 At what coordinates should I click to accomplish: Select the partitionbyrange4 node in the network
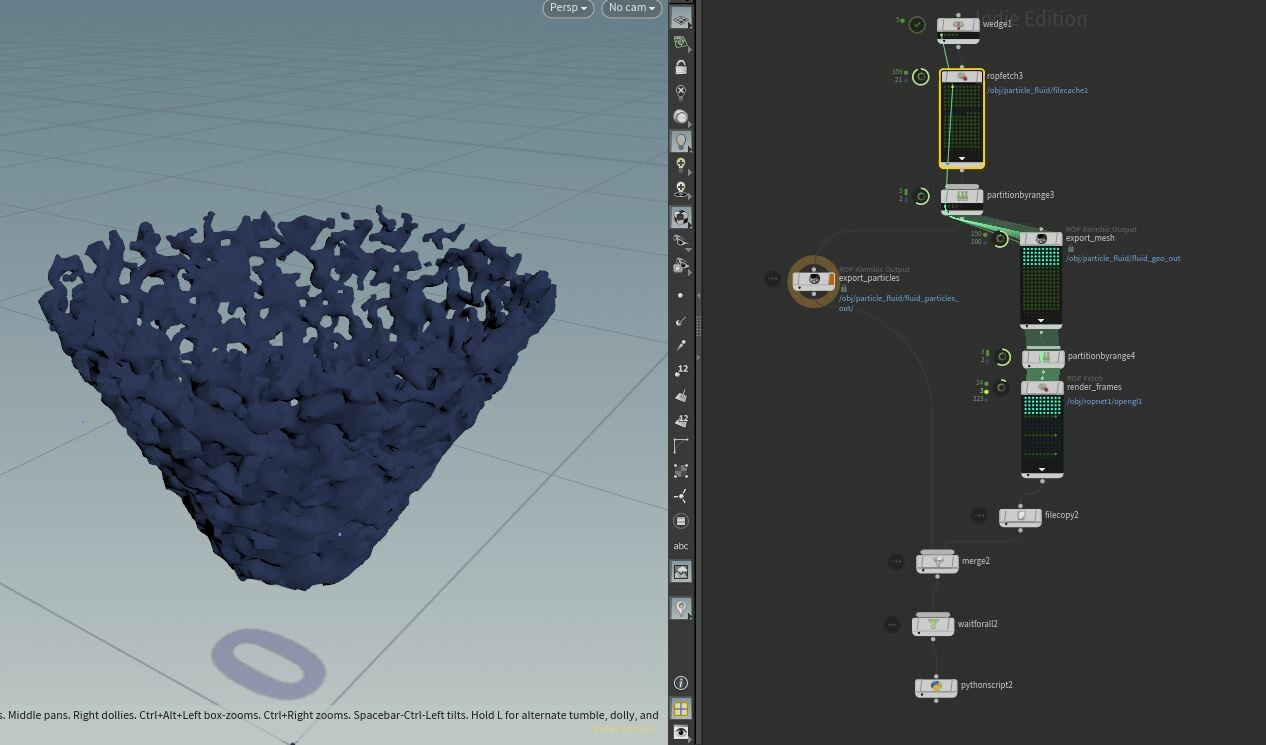[1041, 355]
